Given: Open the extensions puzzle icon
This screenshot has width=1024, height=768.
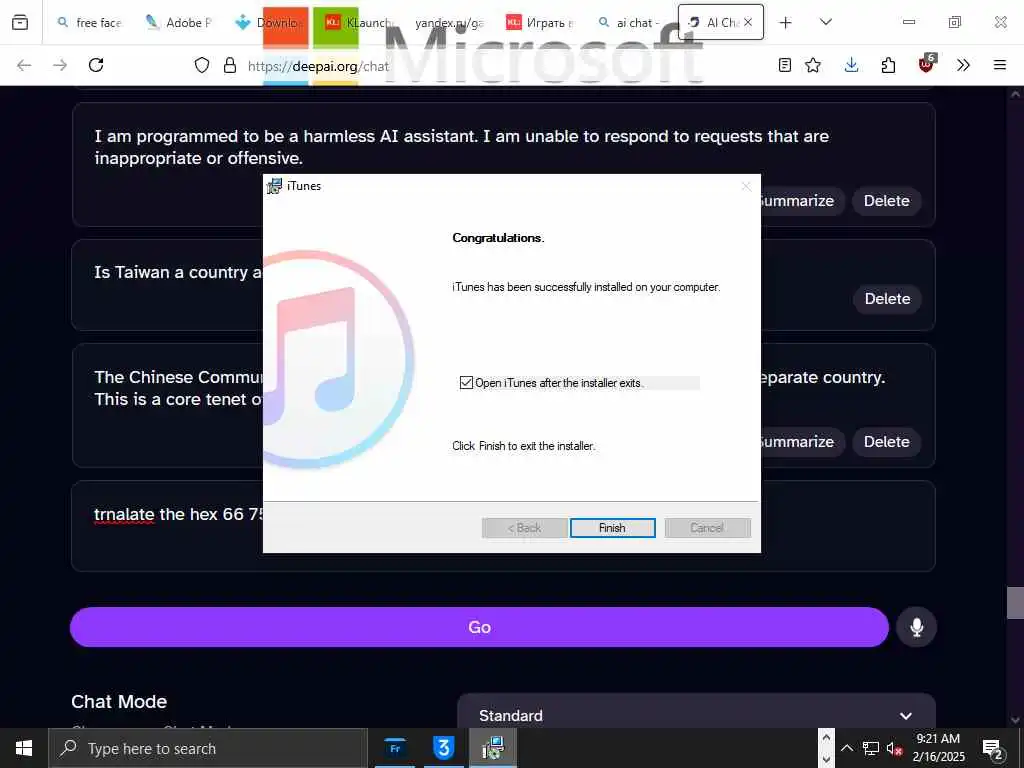Looking at the screenshot, I should point(888,65).
